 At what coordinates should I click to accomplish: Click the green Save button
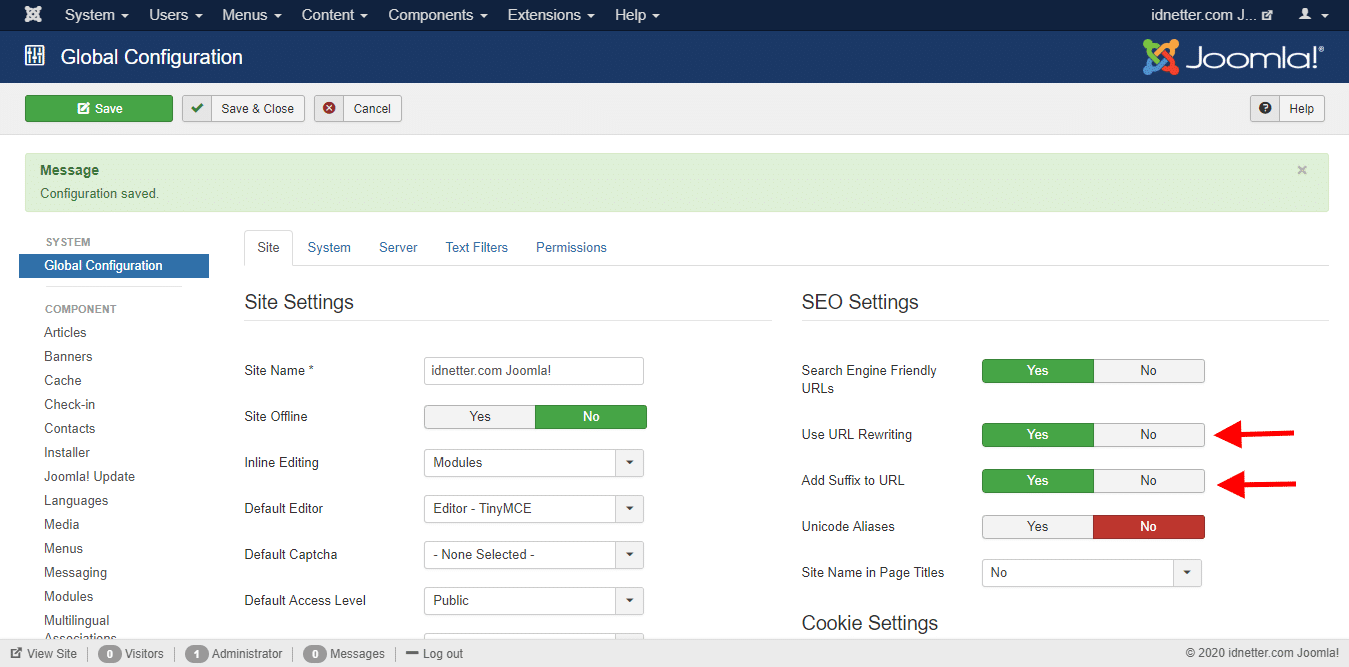[x=99, y=109]
